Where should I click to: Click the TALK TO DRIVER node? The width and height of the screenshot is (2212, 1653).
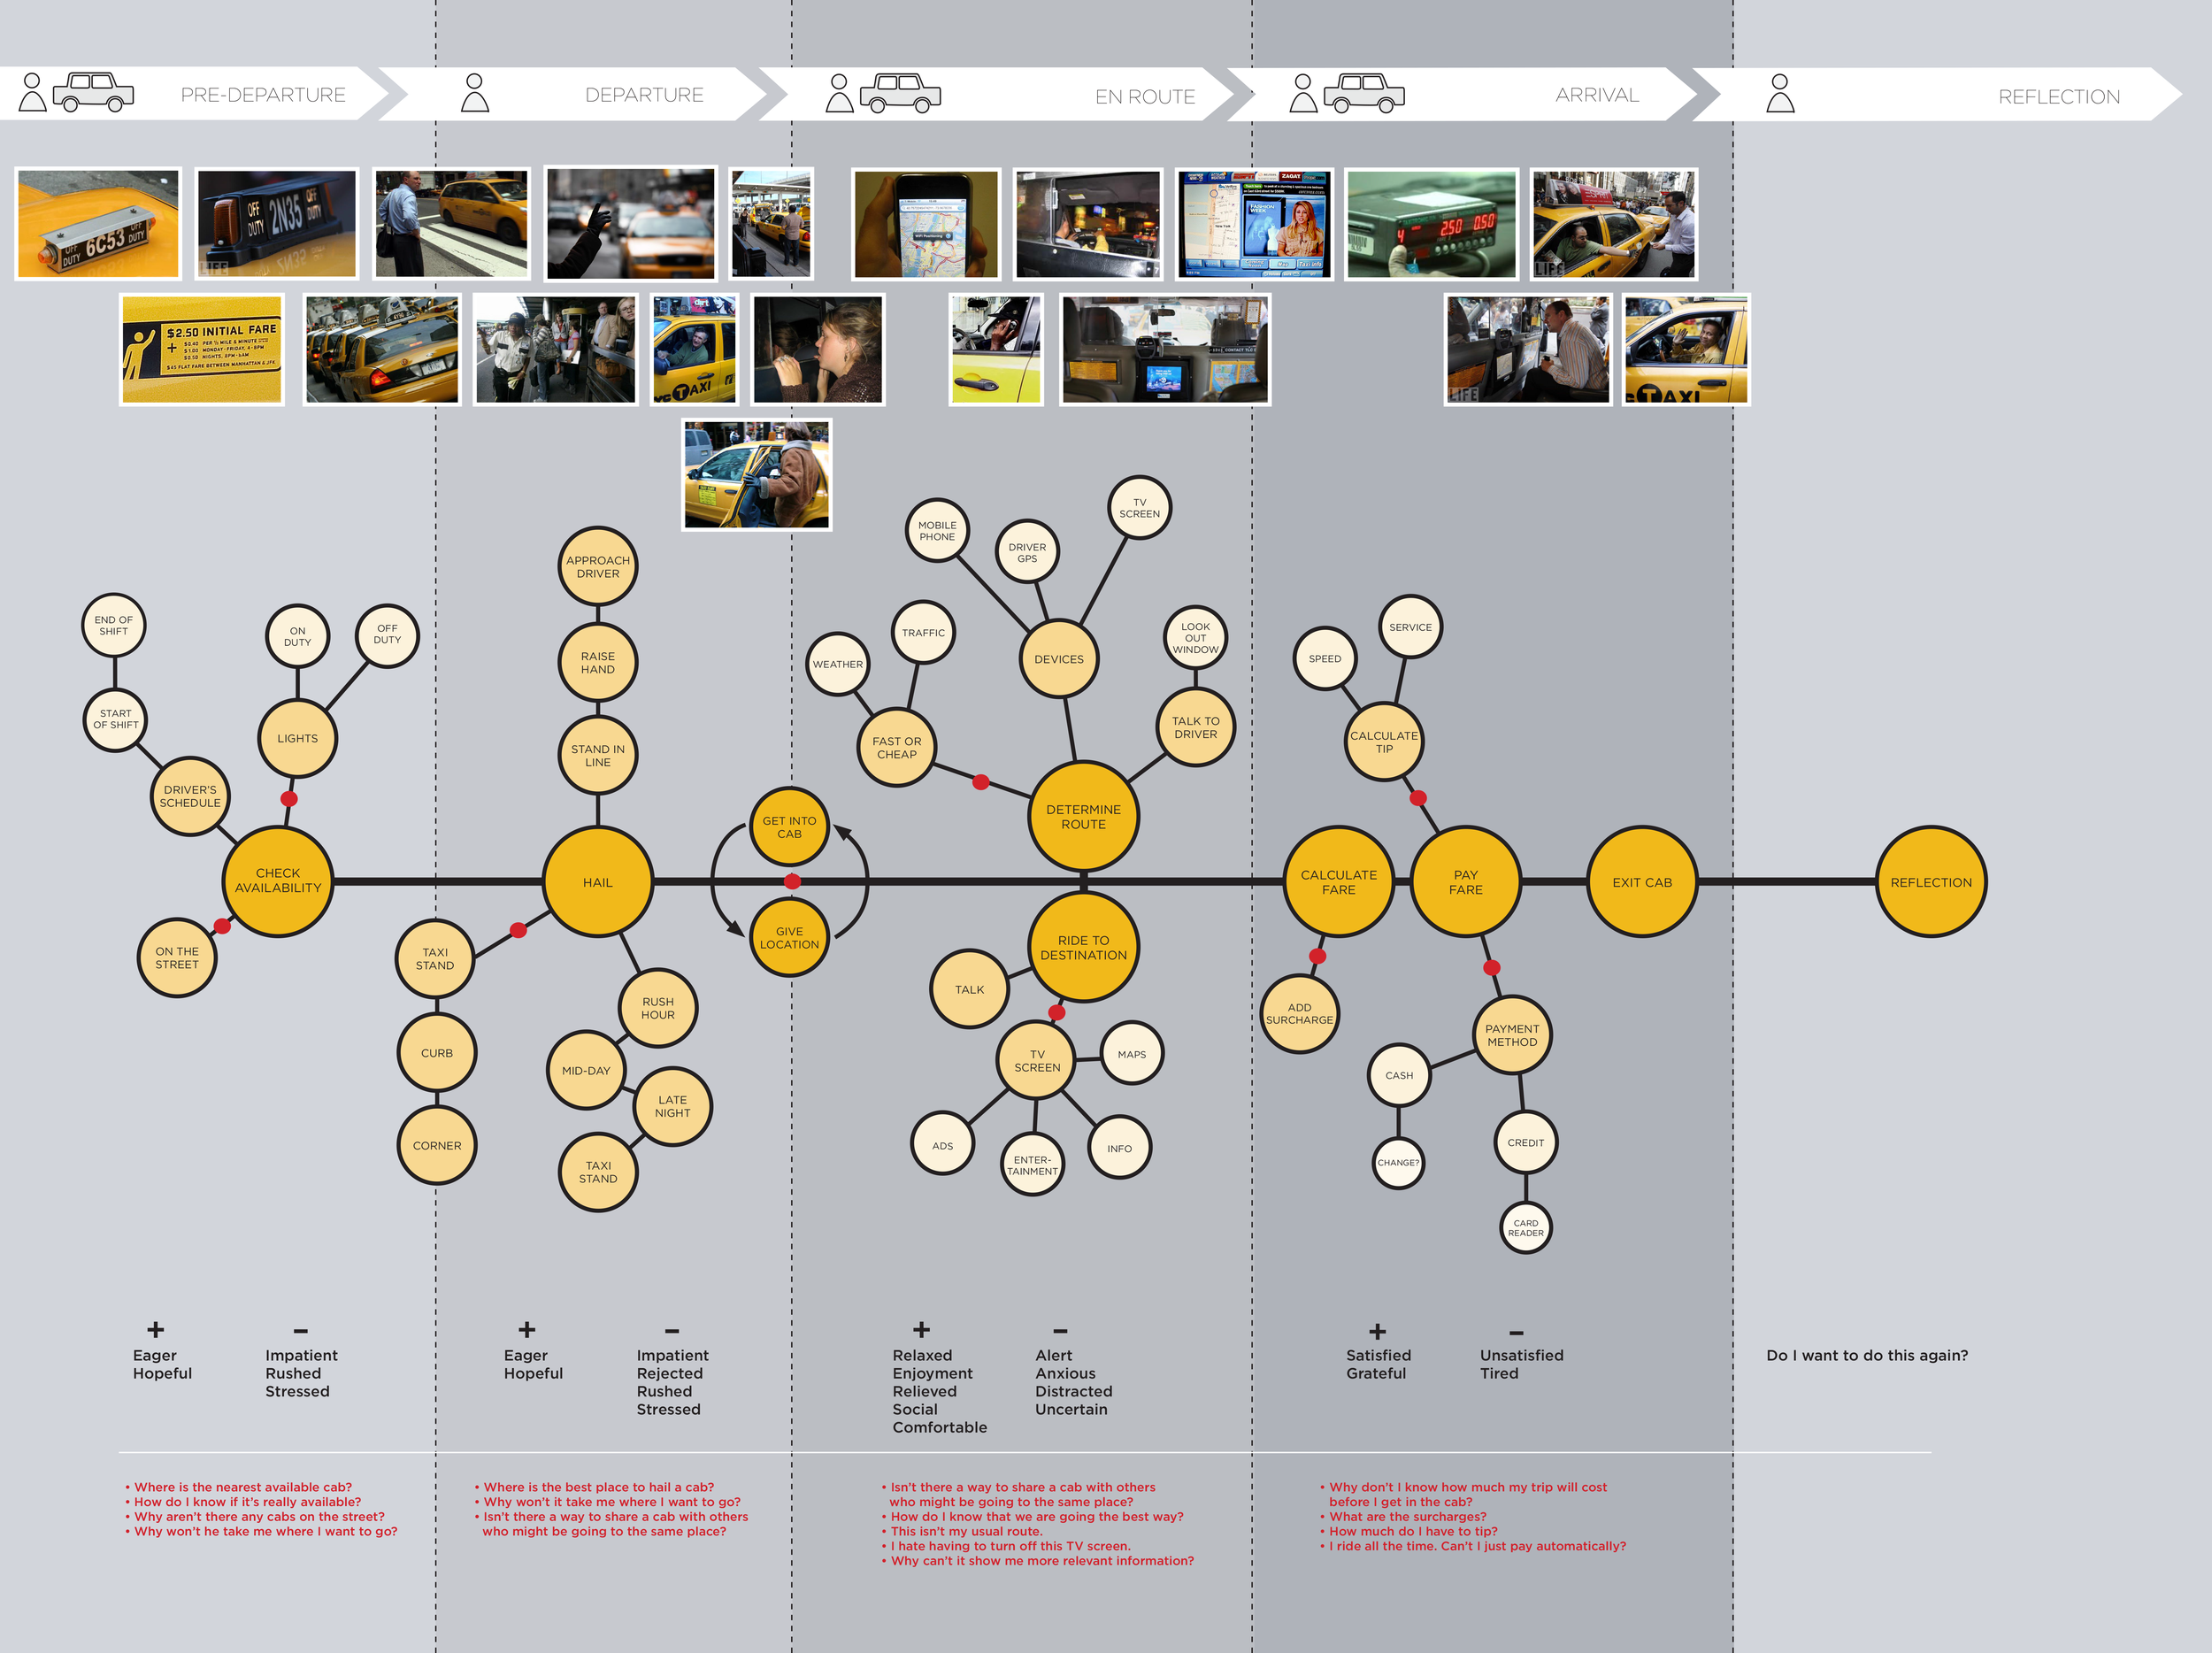tap(1196, 727)
